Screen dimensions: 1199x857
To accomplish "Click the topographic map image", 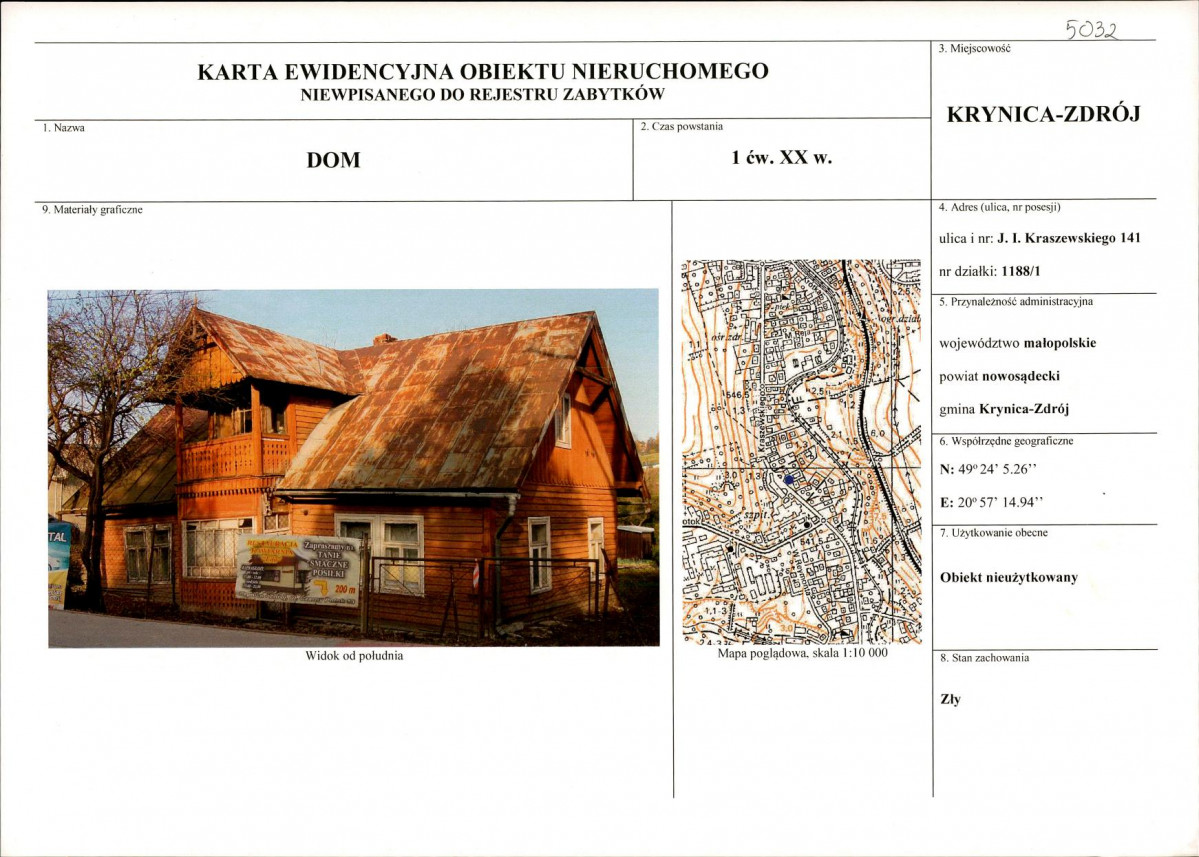I will click(x=801, y=452).
